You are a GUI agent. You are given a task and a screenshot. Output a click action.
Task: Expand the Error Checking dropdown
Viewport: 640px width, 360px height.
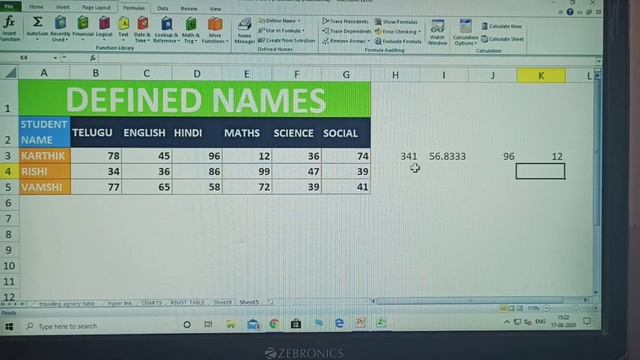pos(419,31)
